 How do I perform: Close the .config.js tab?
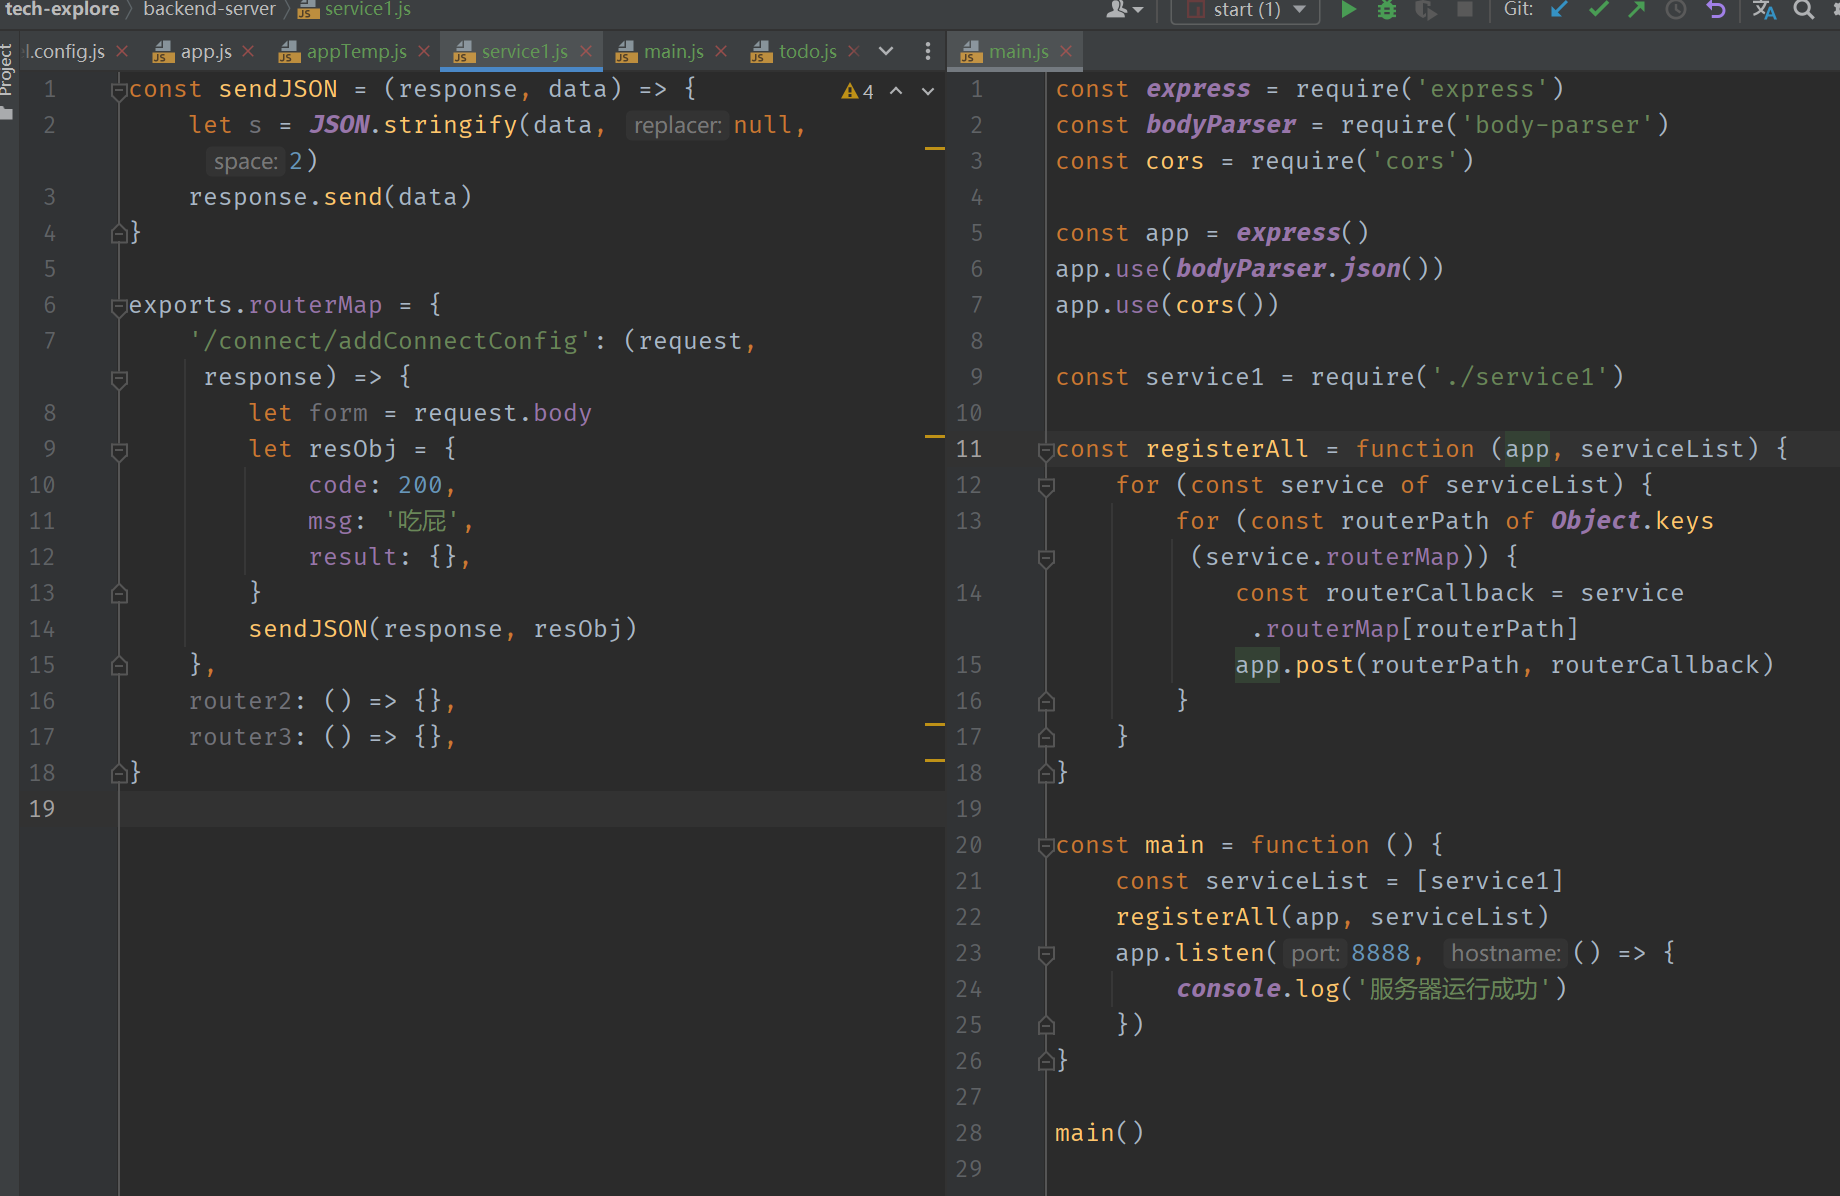tap(122, 51)
